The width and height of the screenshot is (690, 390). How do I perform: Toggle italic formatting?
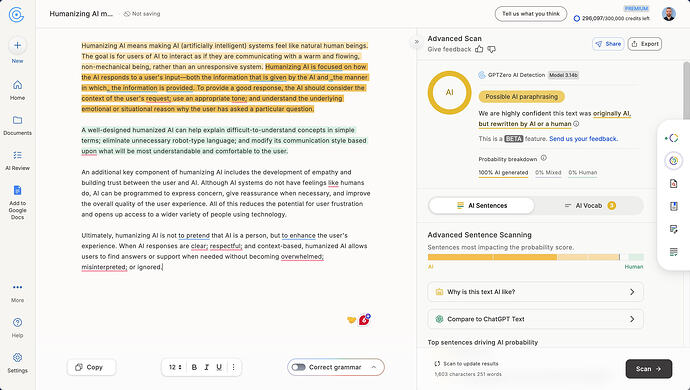tap(206, 367)
